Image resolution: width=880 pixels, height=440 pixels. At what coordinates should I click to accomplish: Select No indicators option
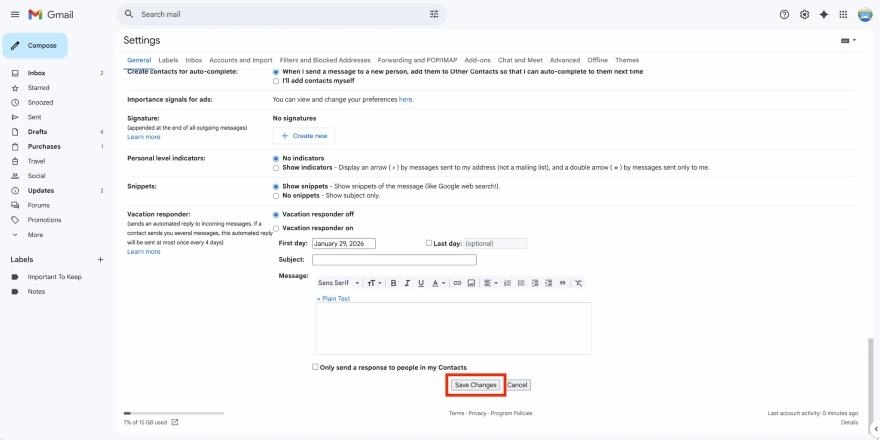coord(276,159)
